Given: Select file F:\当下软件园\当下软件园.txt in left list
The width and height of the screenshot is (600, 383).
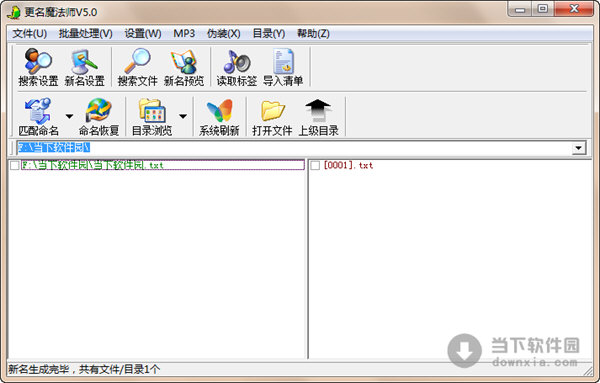Looking at the screenshot, I should (163, 165).
